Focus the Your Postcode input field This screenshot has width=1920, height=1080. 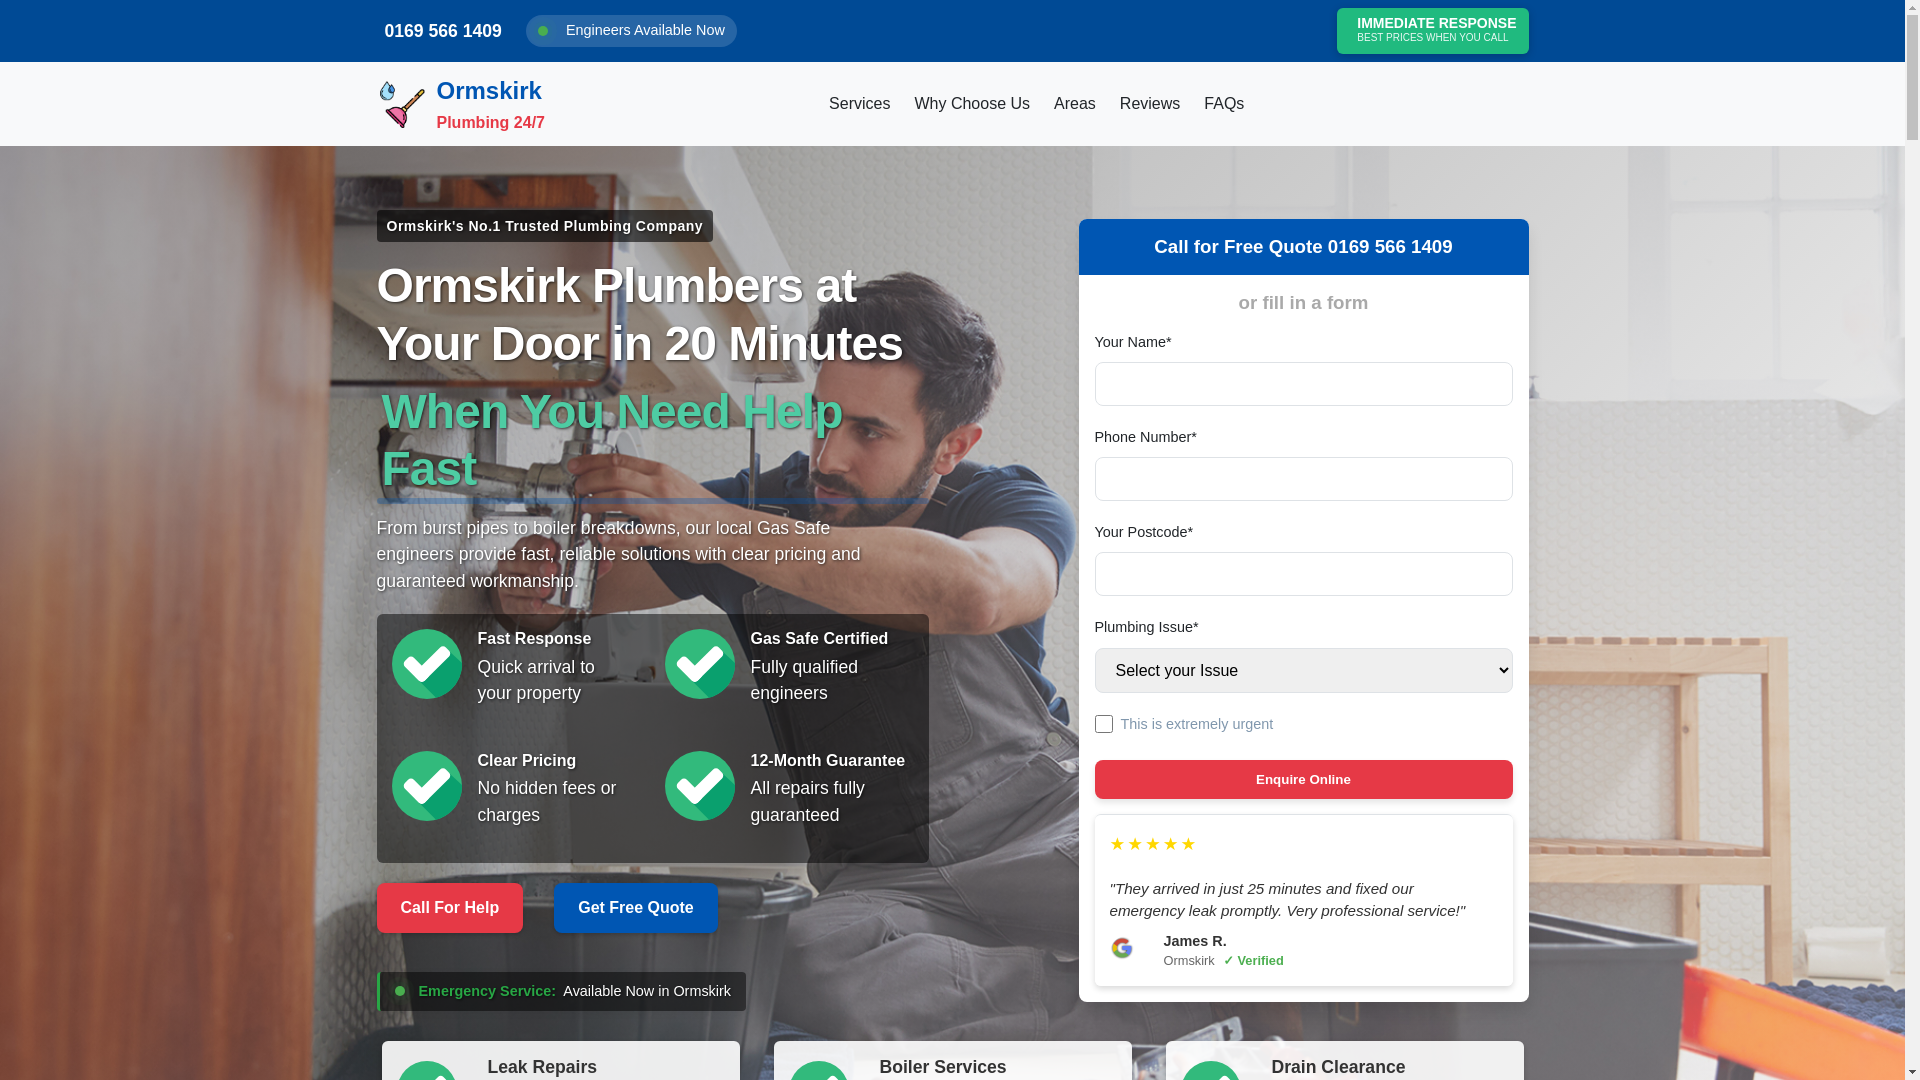(x=1303, y=574)
